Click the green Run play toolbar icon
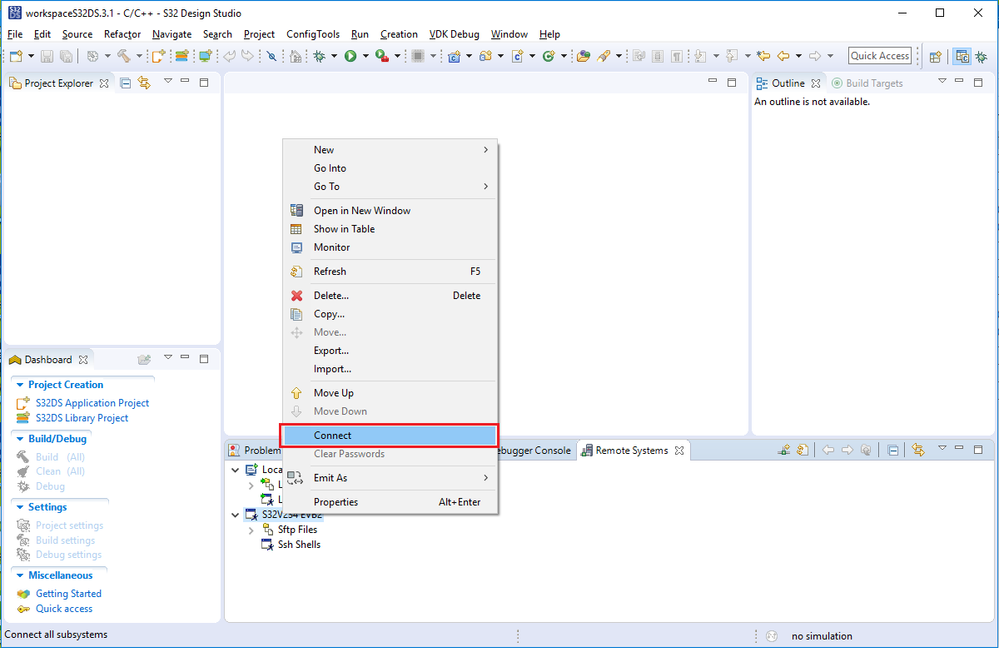The width and height of the screenshot is (999, 648). [350, 56]
